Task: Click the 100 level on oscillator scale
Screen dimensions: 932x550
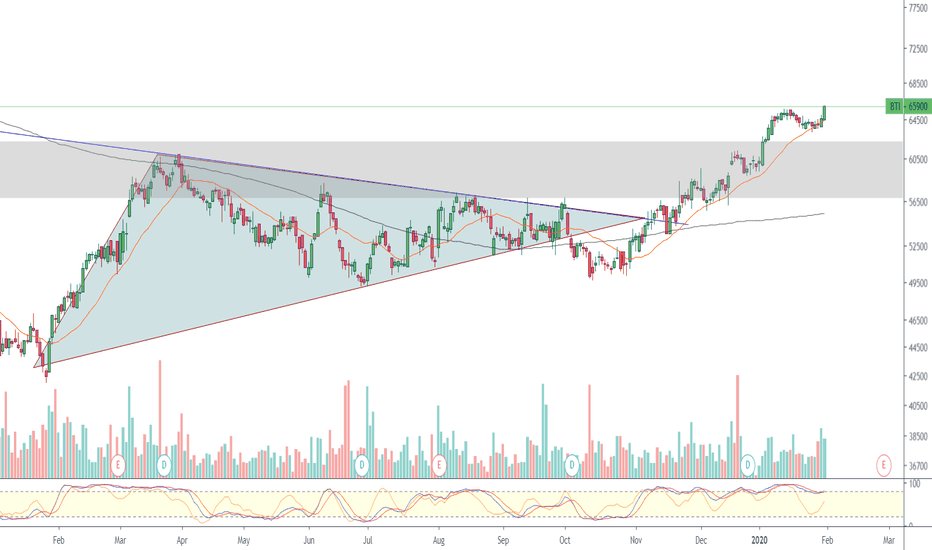Action: 915,485
